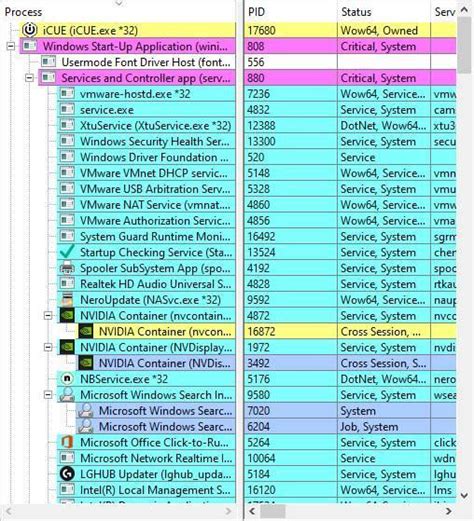
Task: Click the process tree horizontal scrollbar left arrow
Action: (9, 511)
